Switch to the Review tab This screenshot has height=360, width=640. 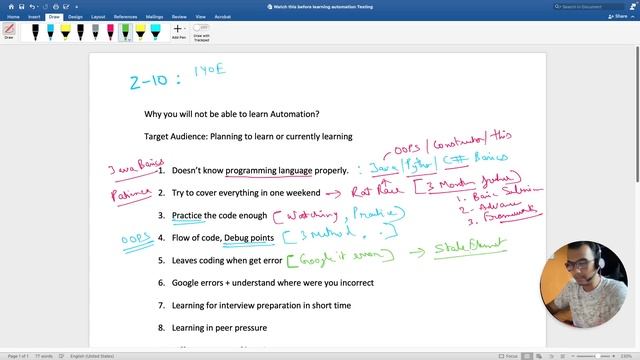pos(179,17)
